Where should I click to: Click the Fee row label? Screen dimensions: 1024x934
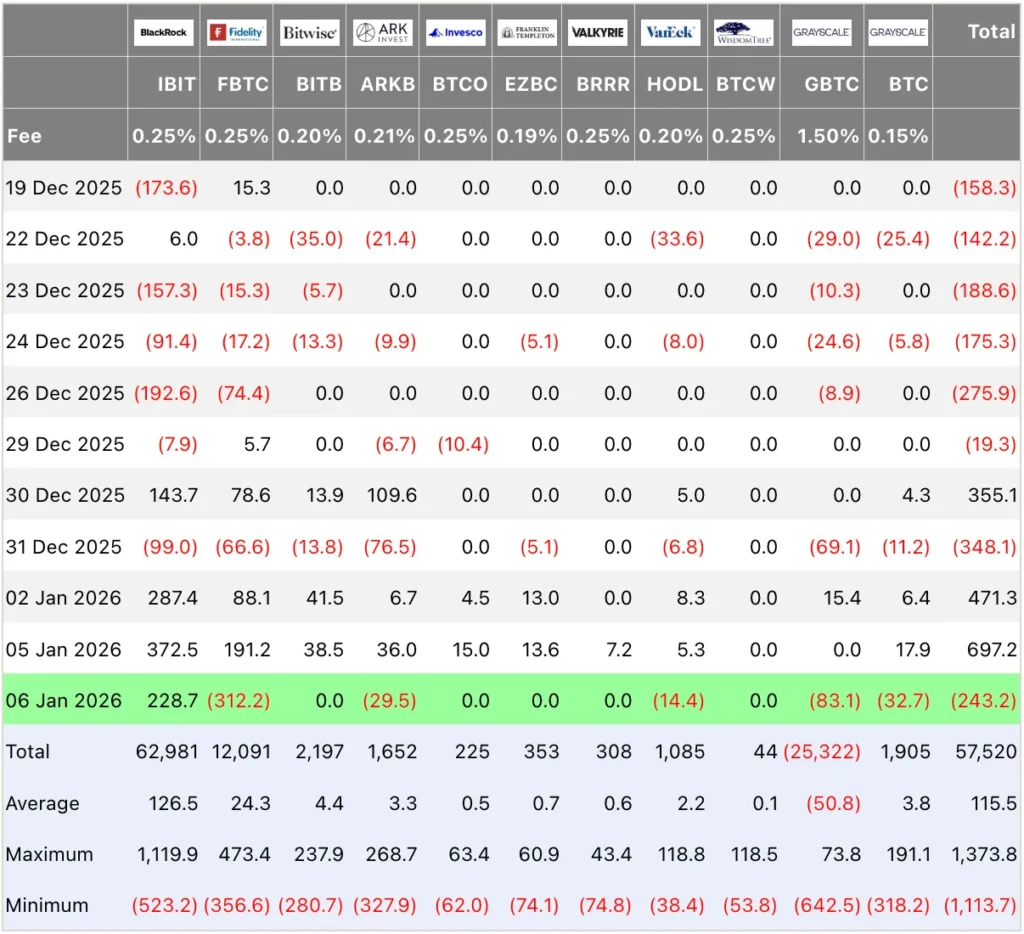(x=24, y=136)
